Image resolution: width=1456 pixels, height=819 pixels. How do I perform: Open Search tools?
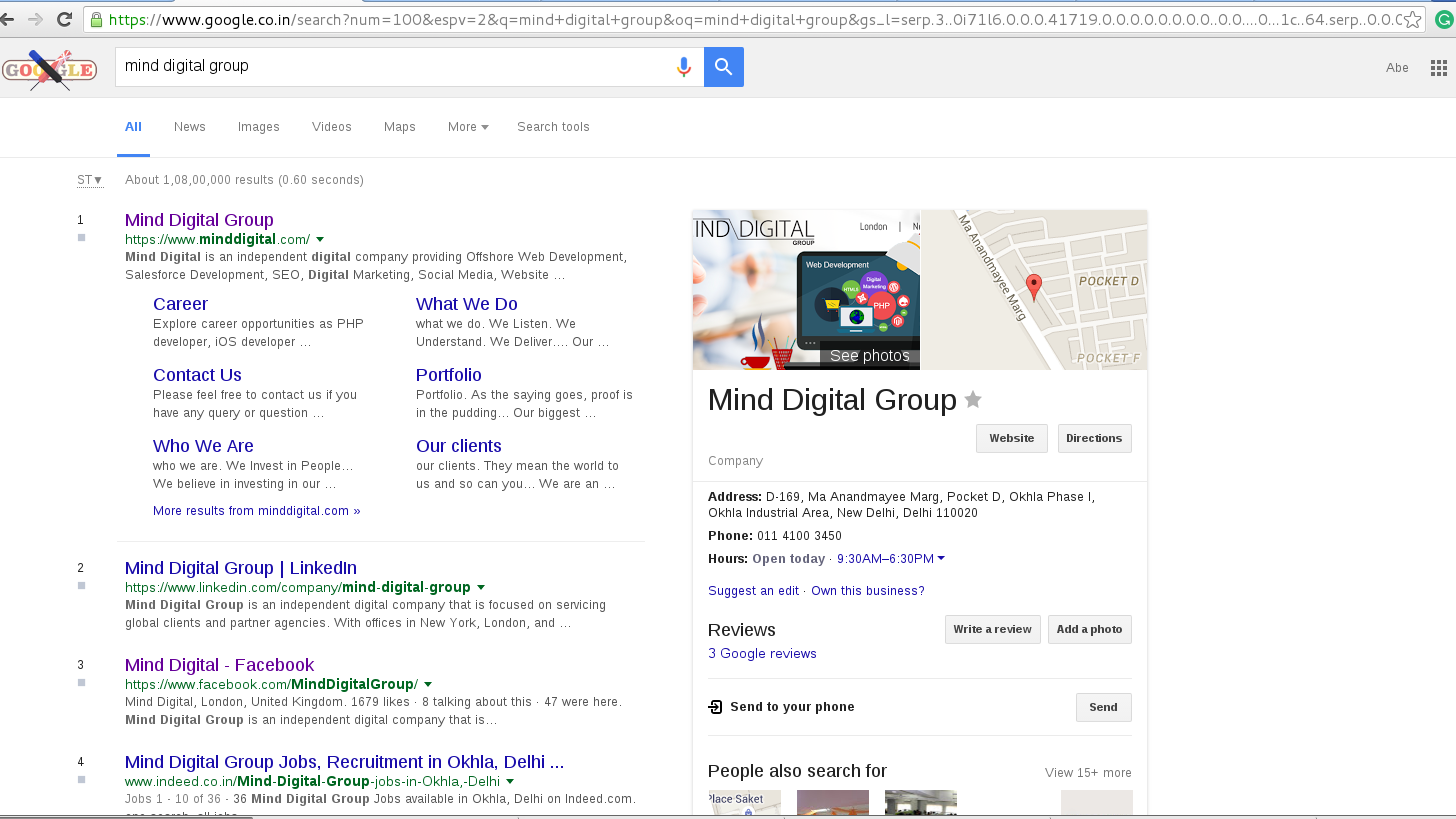coord(553,127)
